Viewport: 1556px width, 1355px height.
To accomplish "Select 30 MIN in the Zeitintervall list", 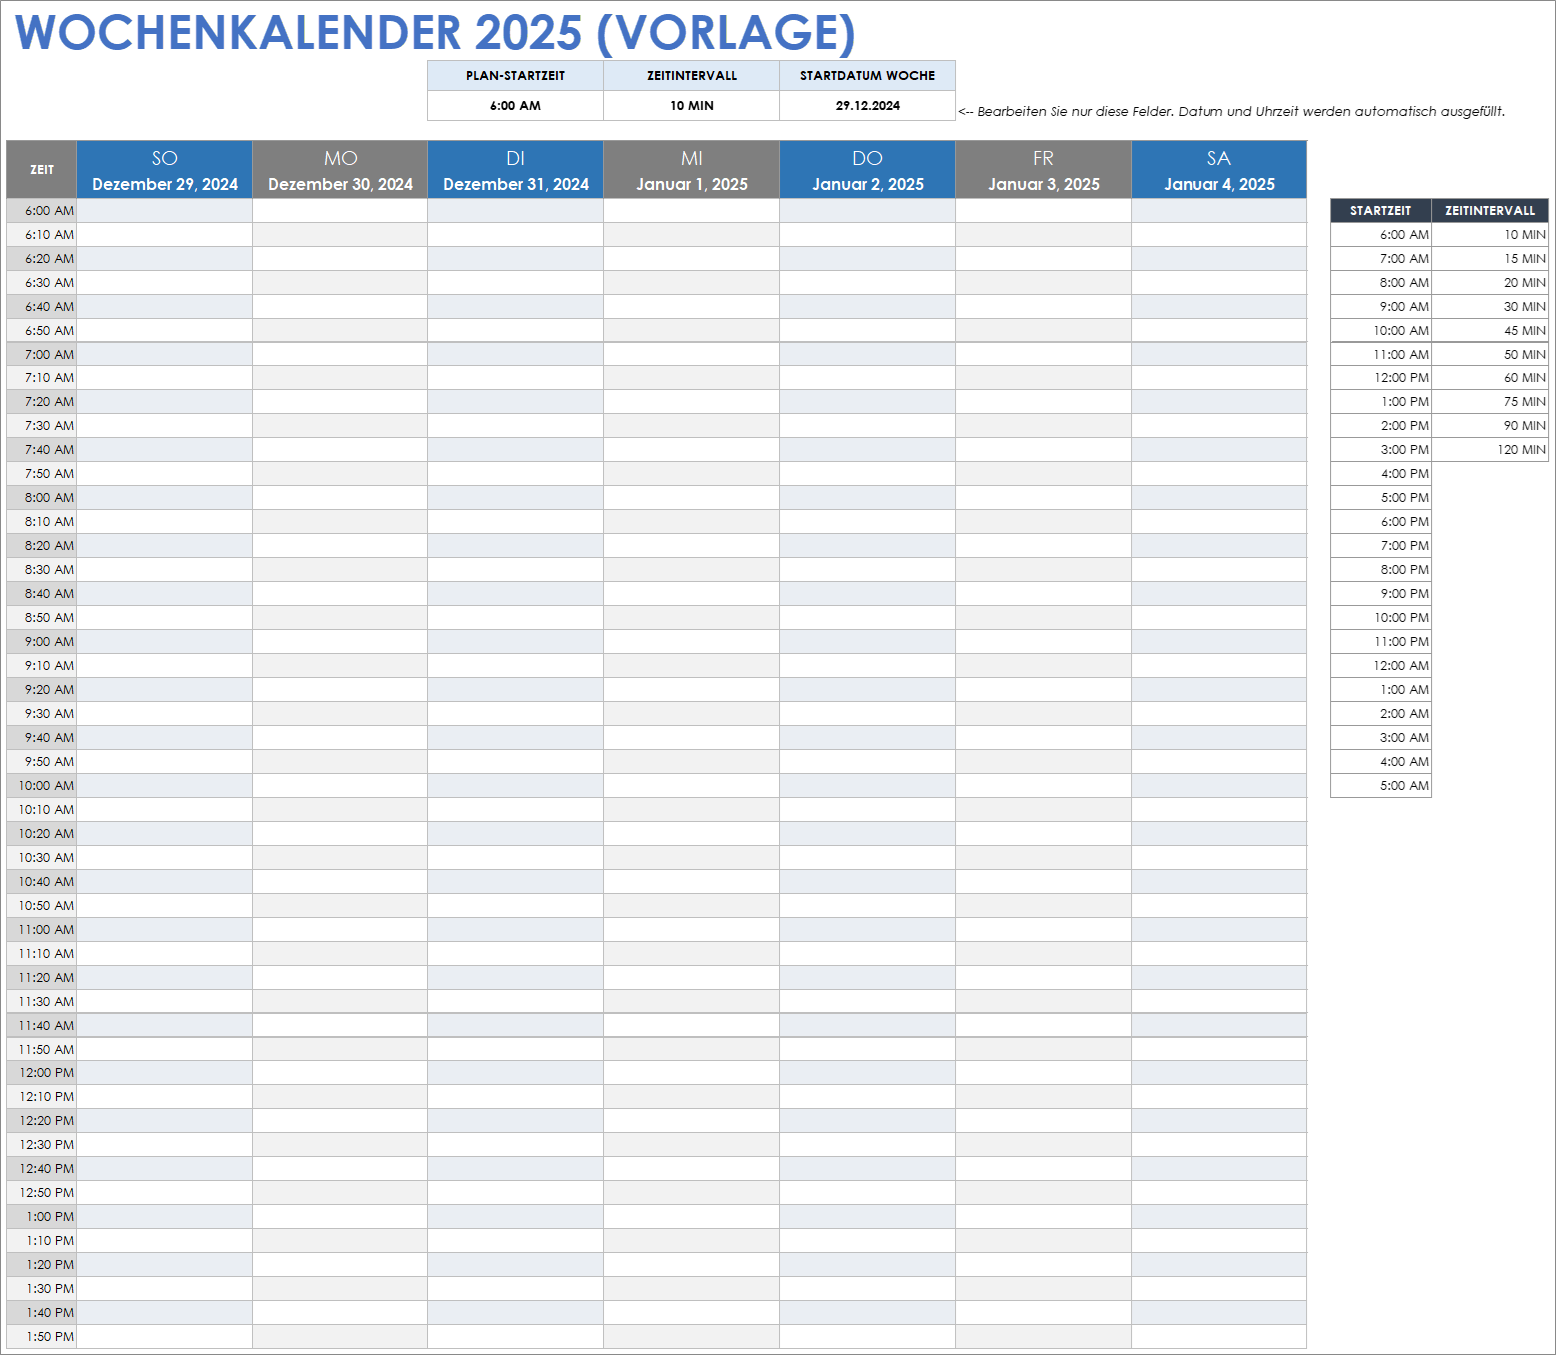I will point(1490,307).
